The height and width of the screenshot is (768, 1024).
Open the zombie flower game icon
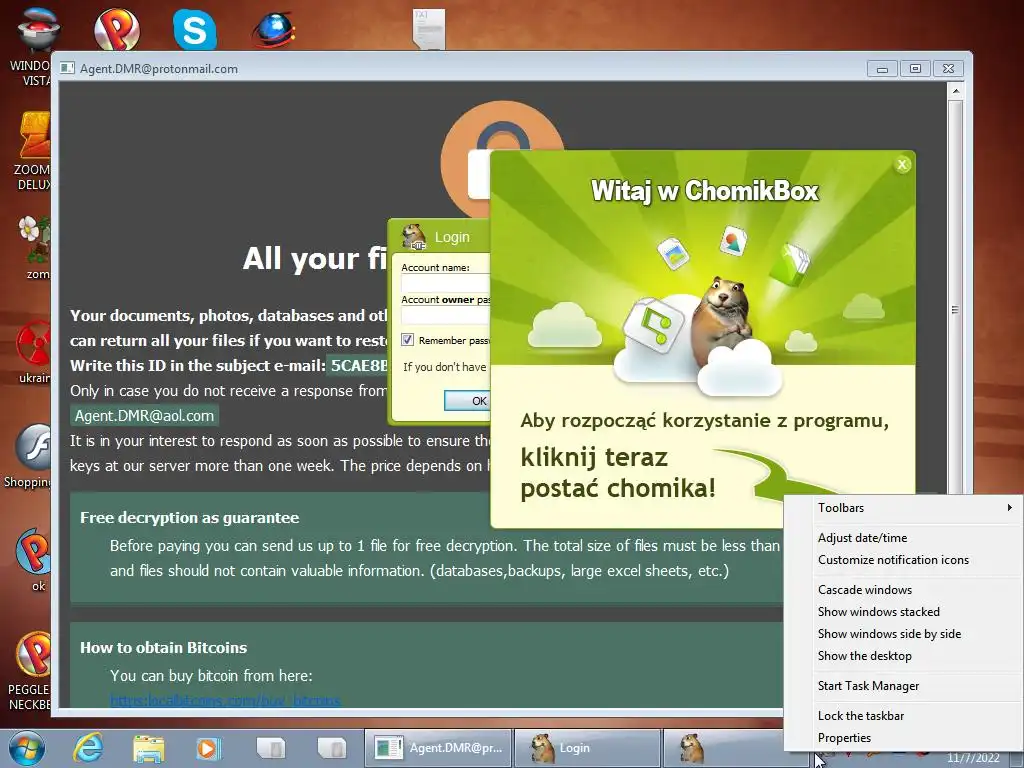click(x=34, y=248)
